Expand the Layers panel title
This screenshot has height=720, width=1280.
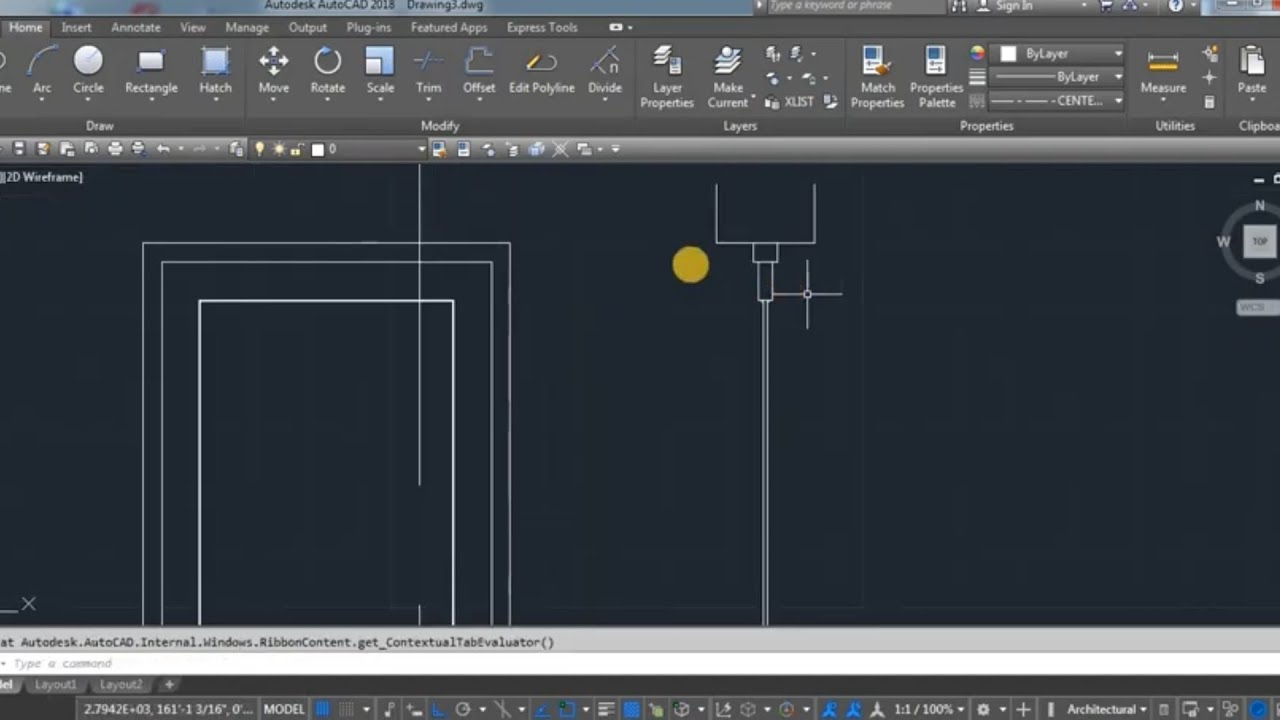click(740, 126)
